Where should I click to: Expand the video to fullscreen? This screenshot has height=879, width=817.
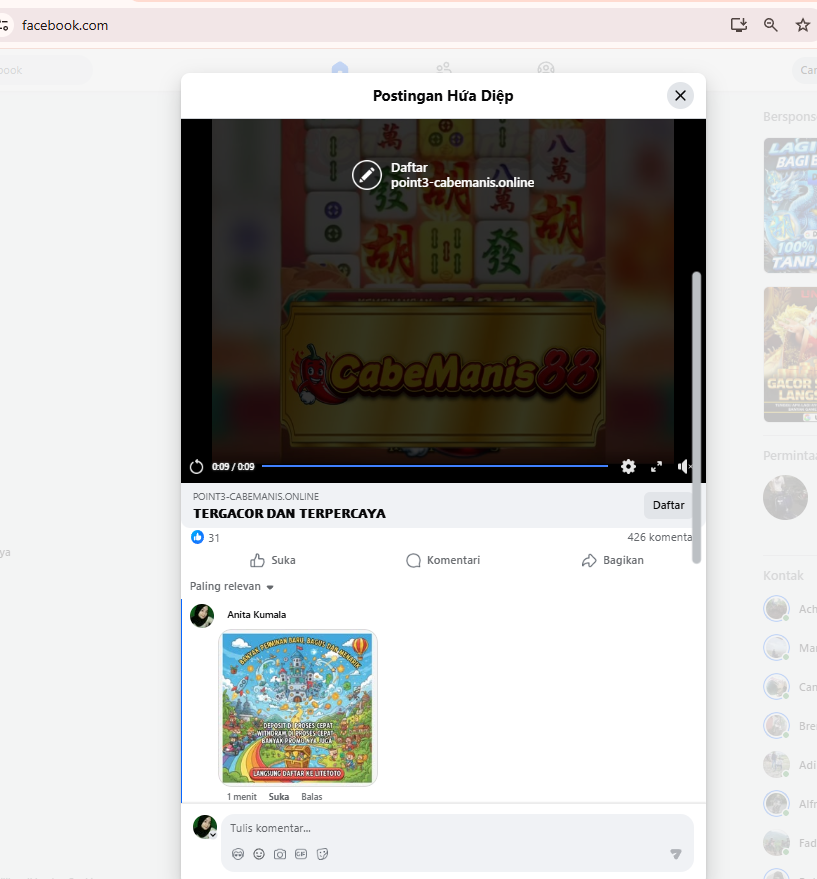click(657, 466)
